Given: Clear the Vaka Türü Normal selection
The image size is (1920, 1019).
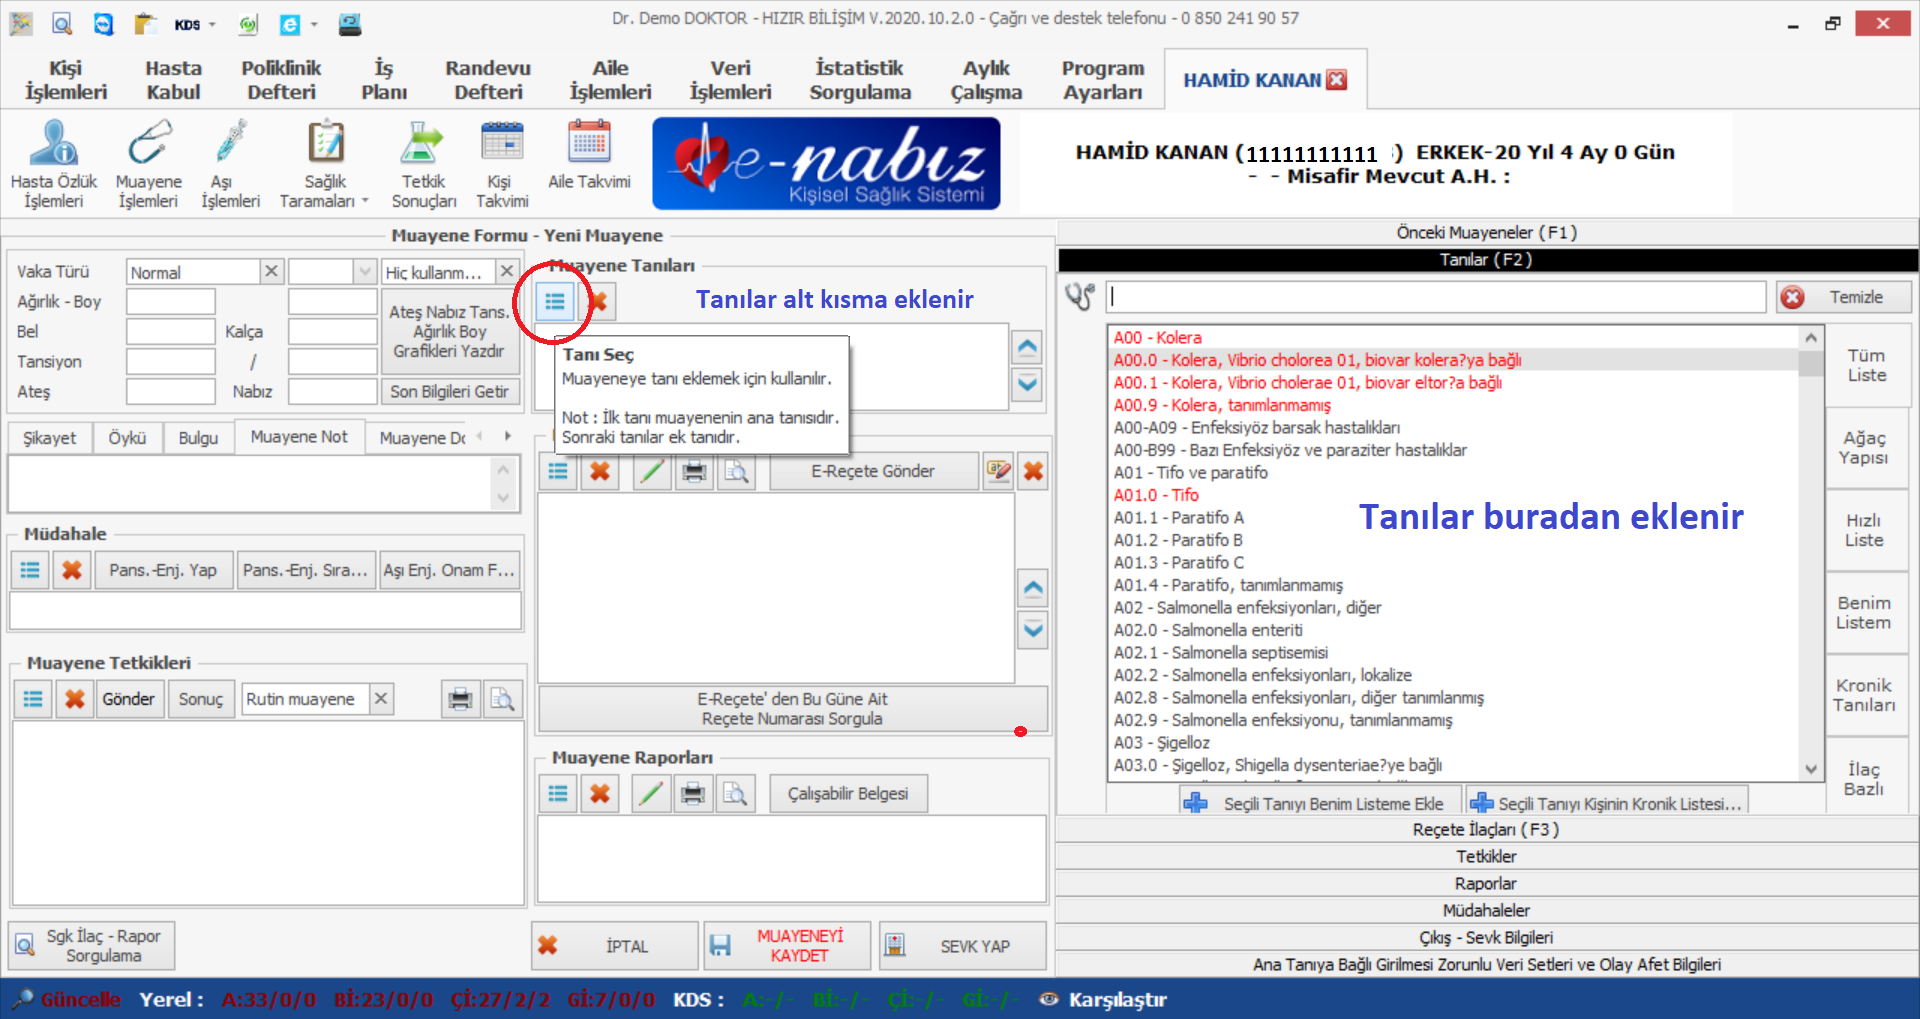Looking at the screenshot, I should (x=271, y=272).
